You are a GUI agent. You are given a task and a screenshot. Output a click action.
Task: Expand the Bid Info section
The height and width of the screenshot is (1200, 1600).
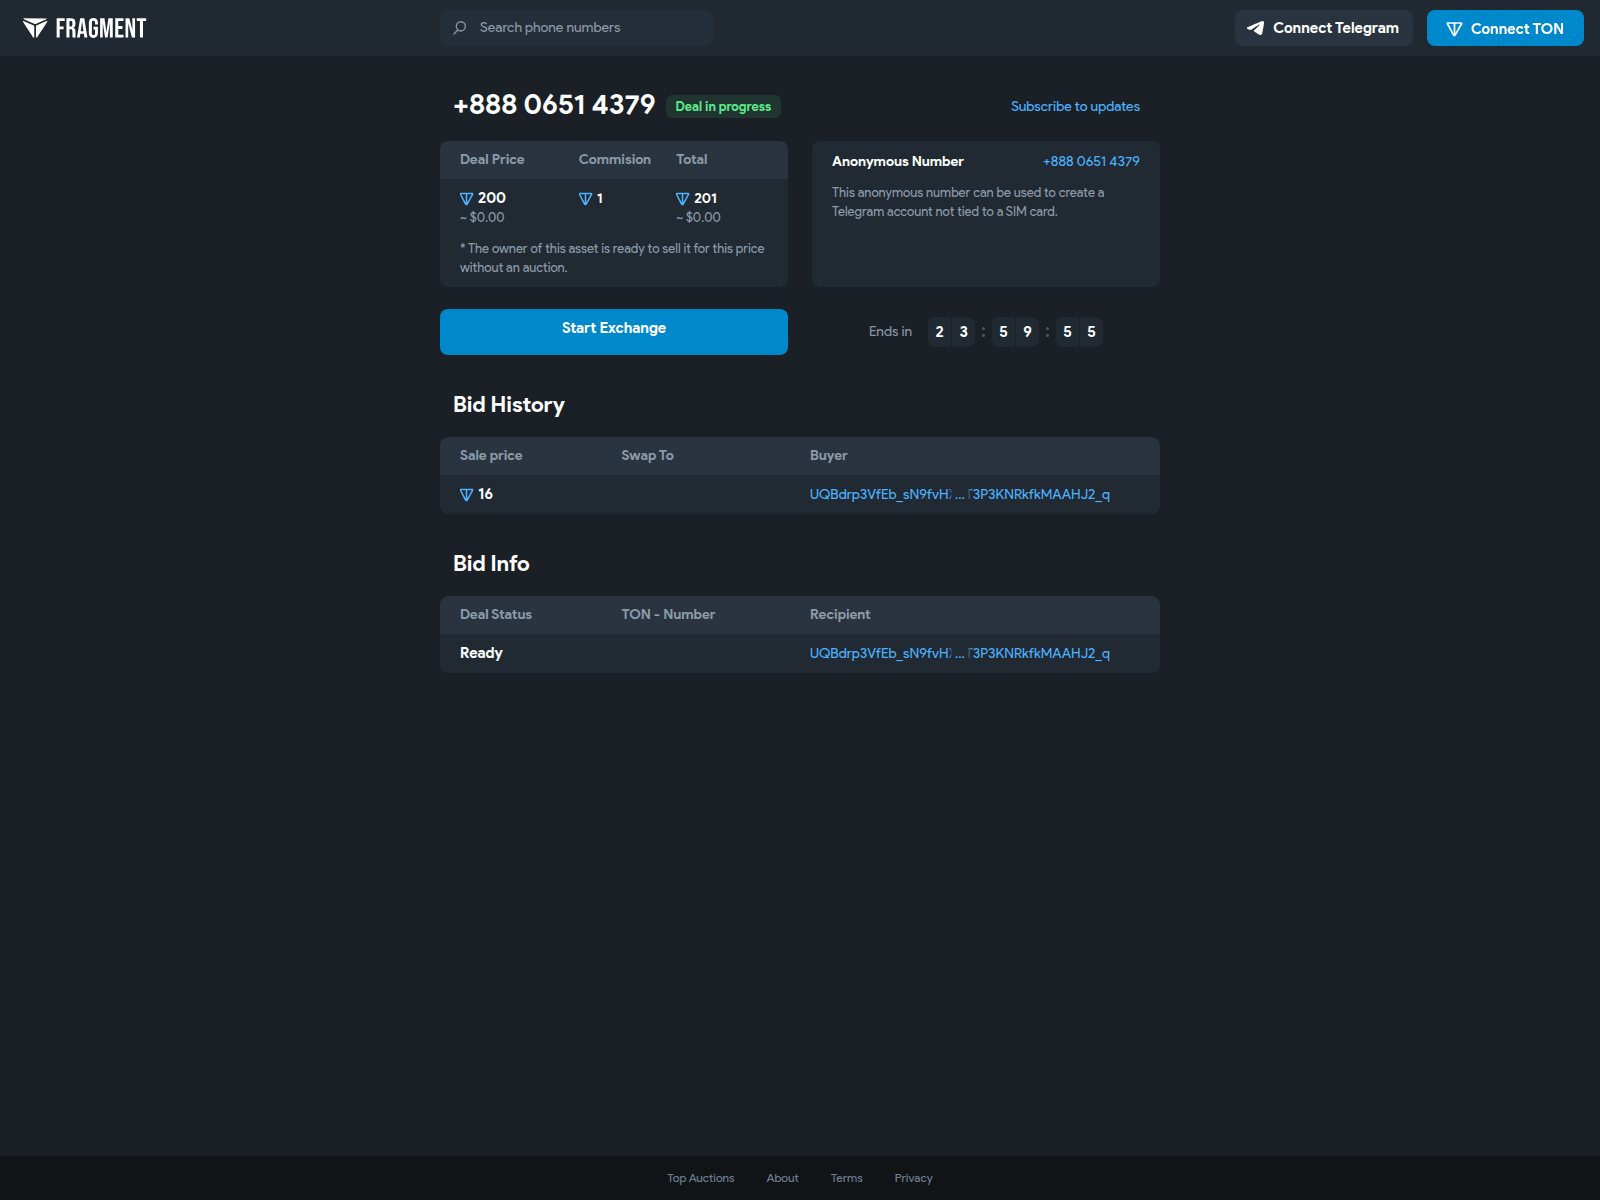[x=491, y=563]
